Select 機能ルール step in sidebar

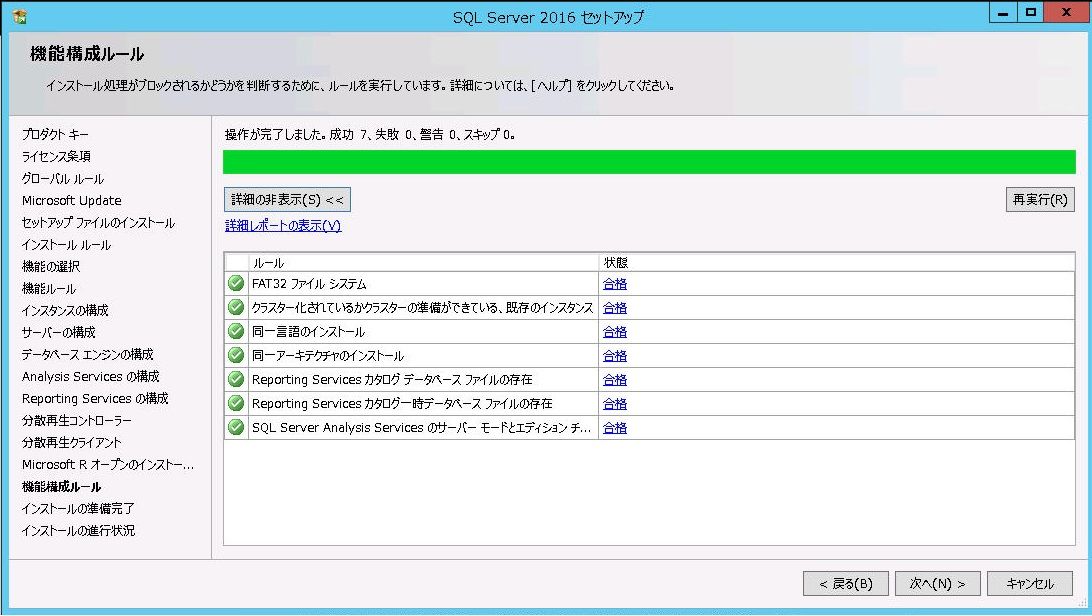coord(49,289)
